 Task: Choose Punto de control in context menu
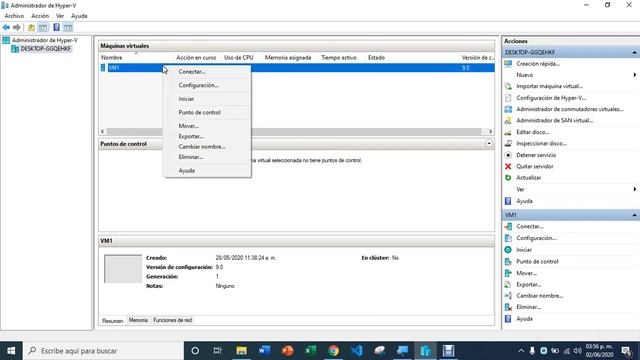207,112
